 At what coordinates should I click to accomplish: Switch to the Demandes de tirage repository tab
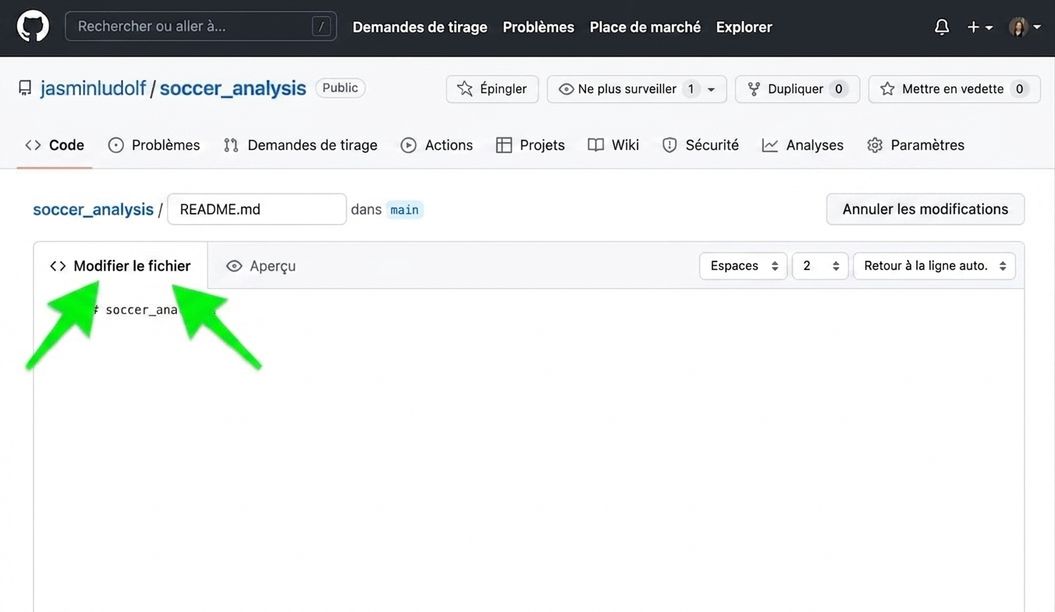click(x=300, y=145)
